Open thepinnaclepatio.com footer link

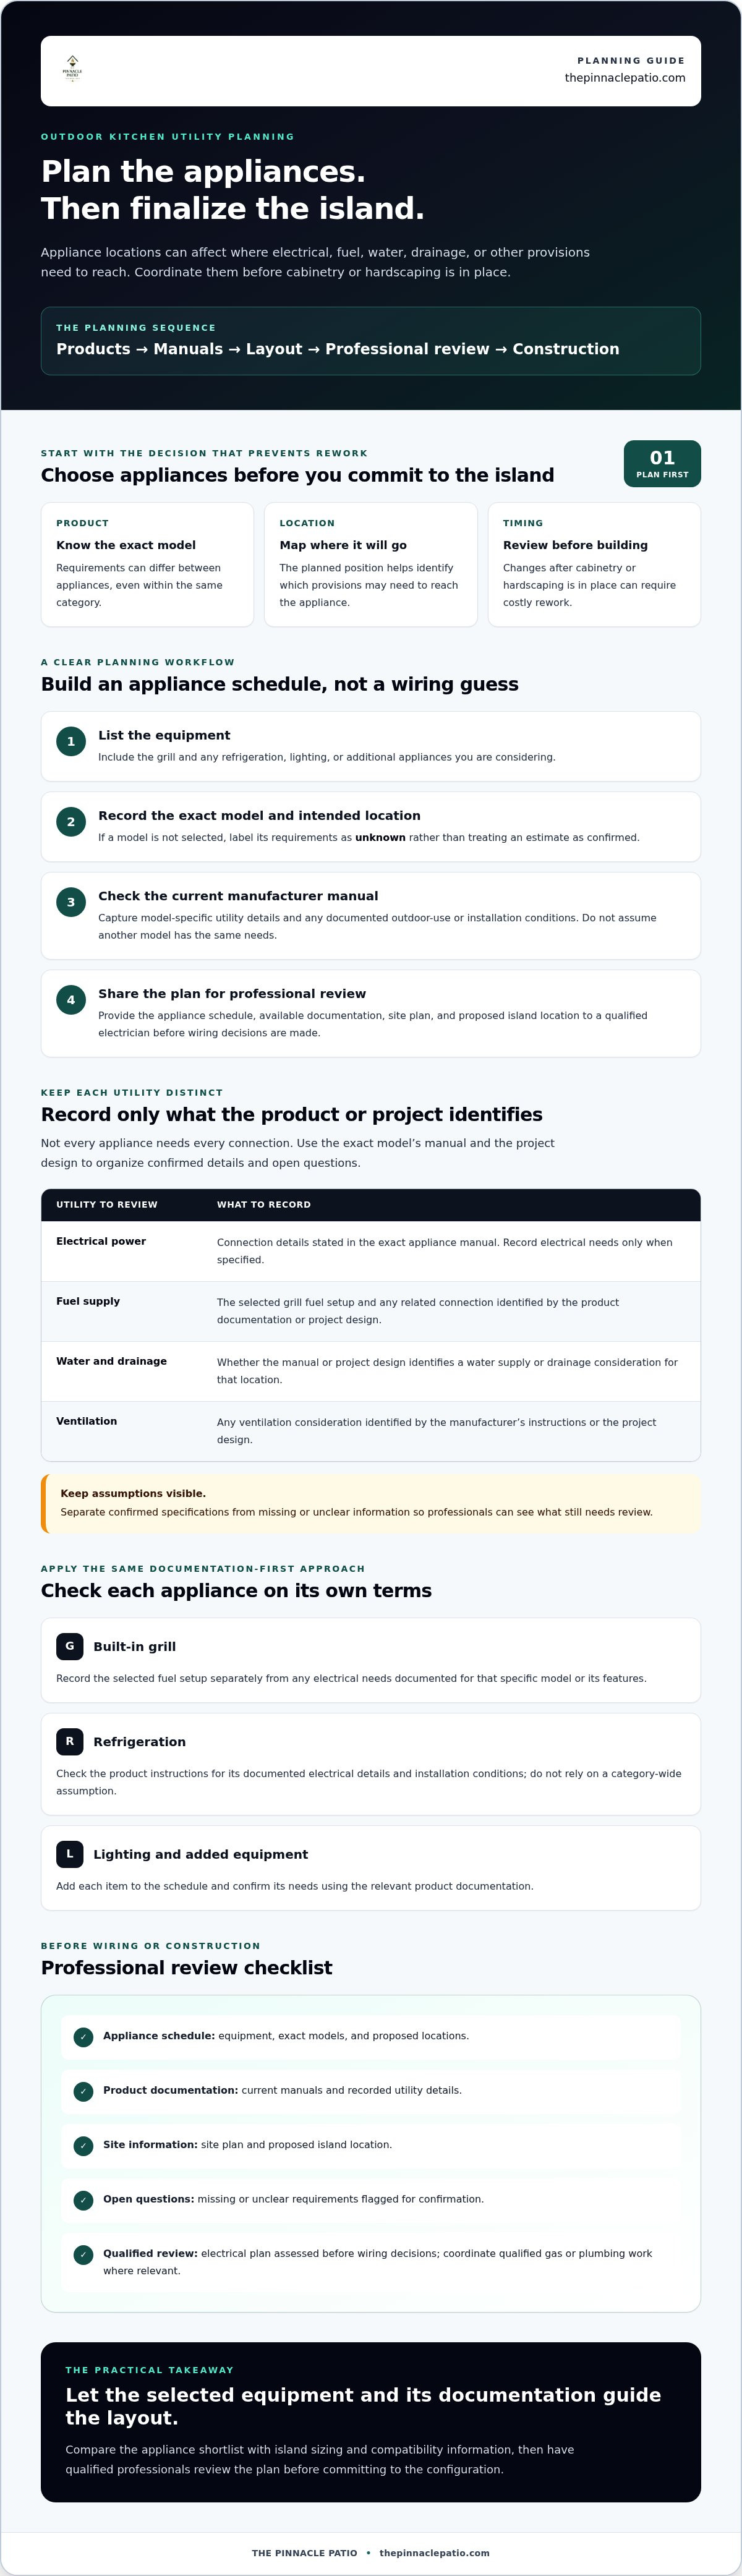[x=435, y=2553]
